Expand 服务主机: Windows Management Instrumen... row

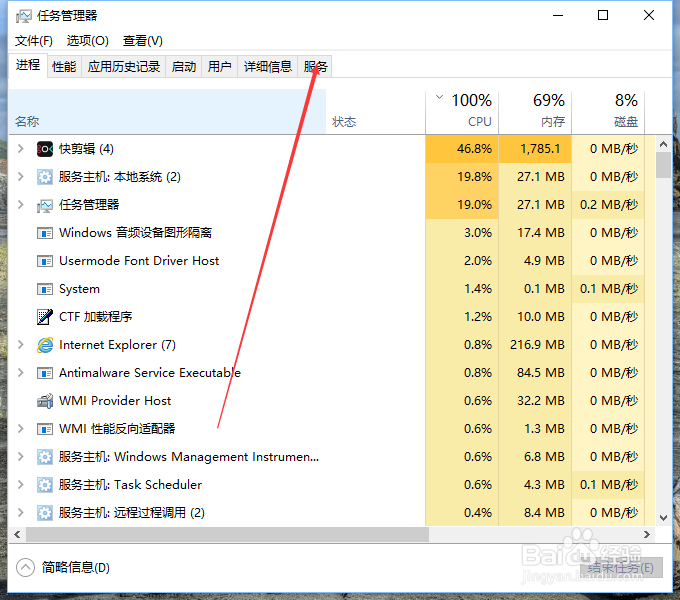click(20, 457)
